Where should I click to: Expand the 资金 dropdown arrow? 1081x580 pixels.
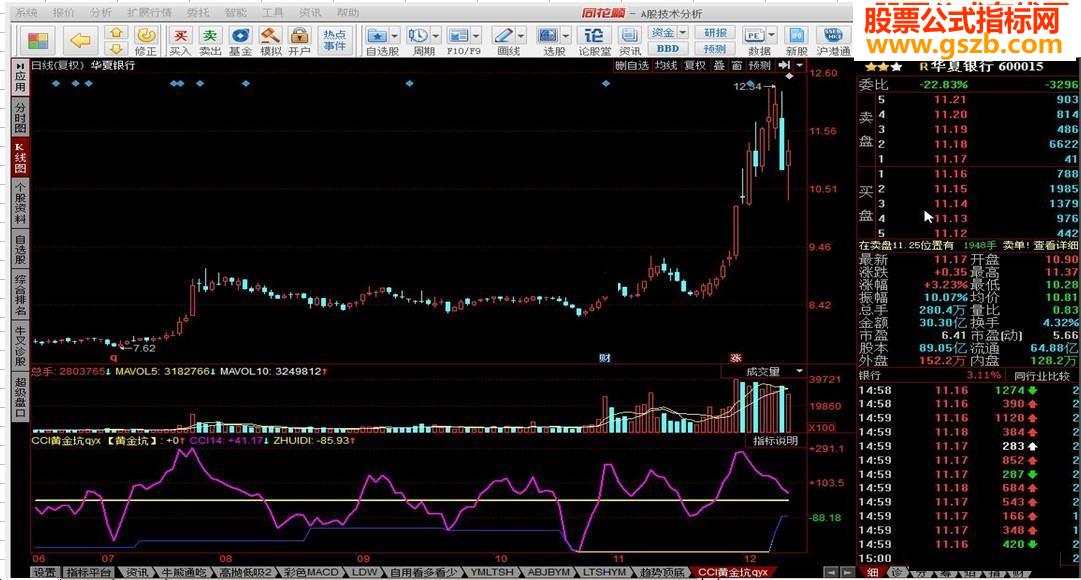(683, 32)
